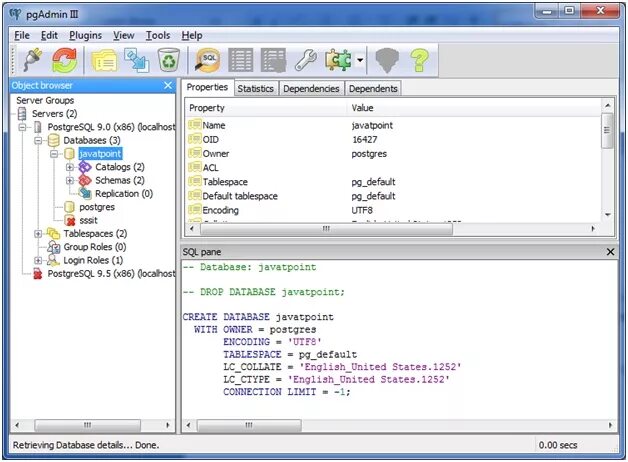This screenshot has height=462, width=628.
Task: Open the Plugins menu
Action: click(x=85, y=36)
